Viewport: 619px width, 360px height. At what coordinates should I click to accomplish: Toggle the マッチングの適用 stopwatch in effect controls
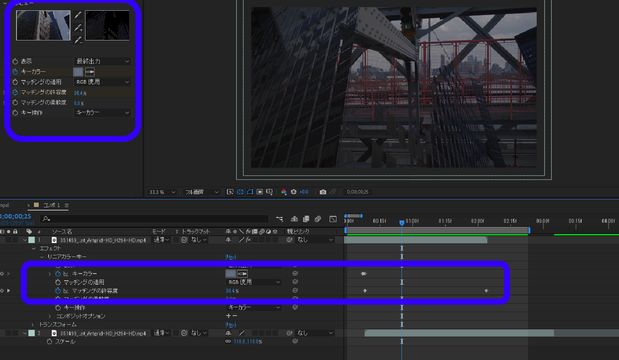(x=15, y=82)
